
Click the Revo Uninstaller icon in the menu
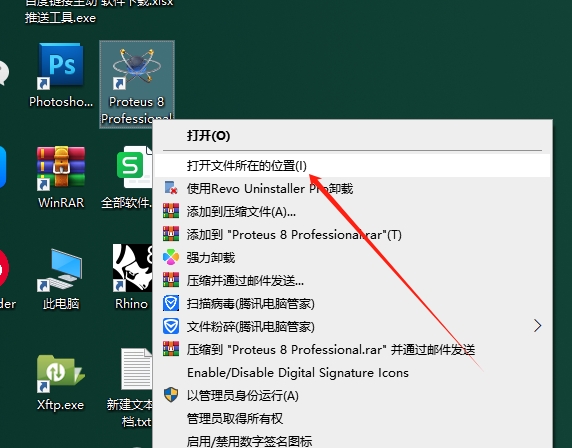click(x=171, y=188)
